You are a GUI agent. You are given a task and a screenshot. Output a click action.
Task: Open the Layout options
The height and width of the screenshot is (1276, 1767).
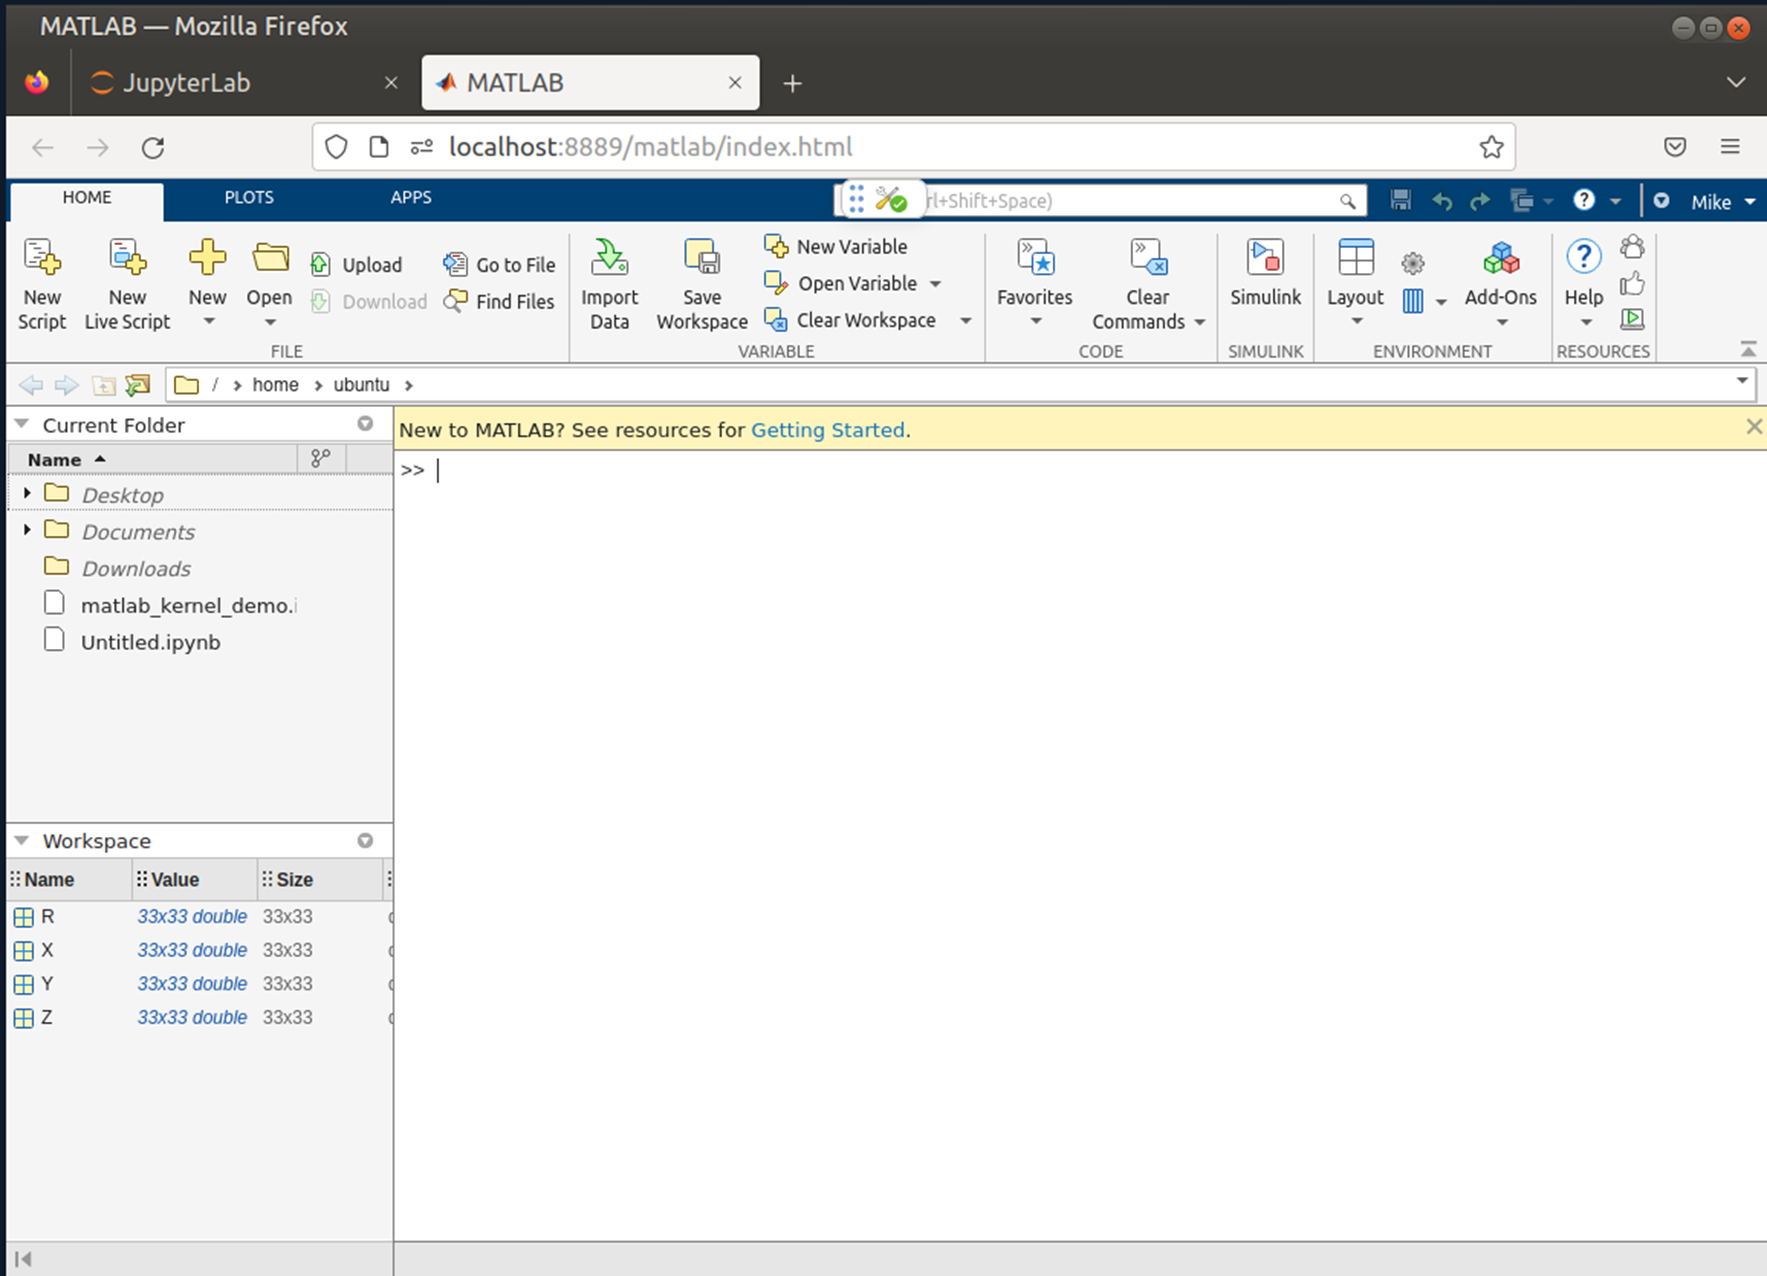click(x=1355, y=259)
